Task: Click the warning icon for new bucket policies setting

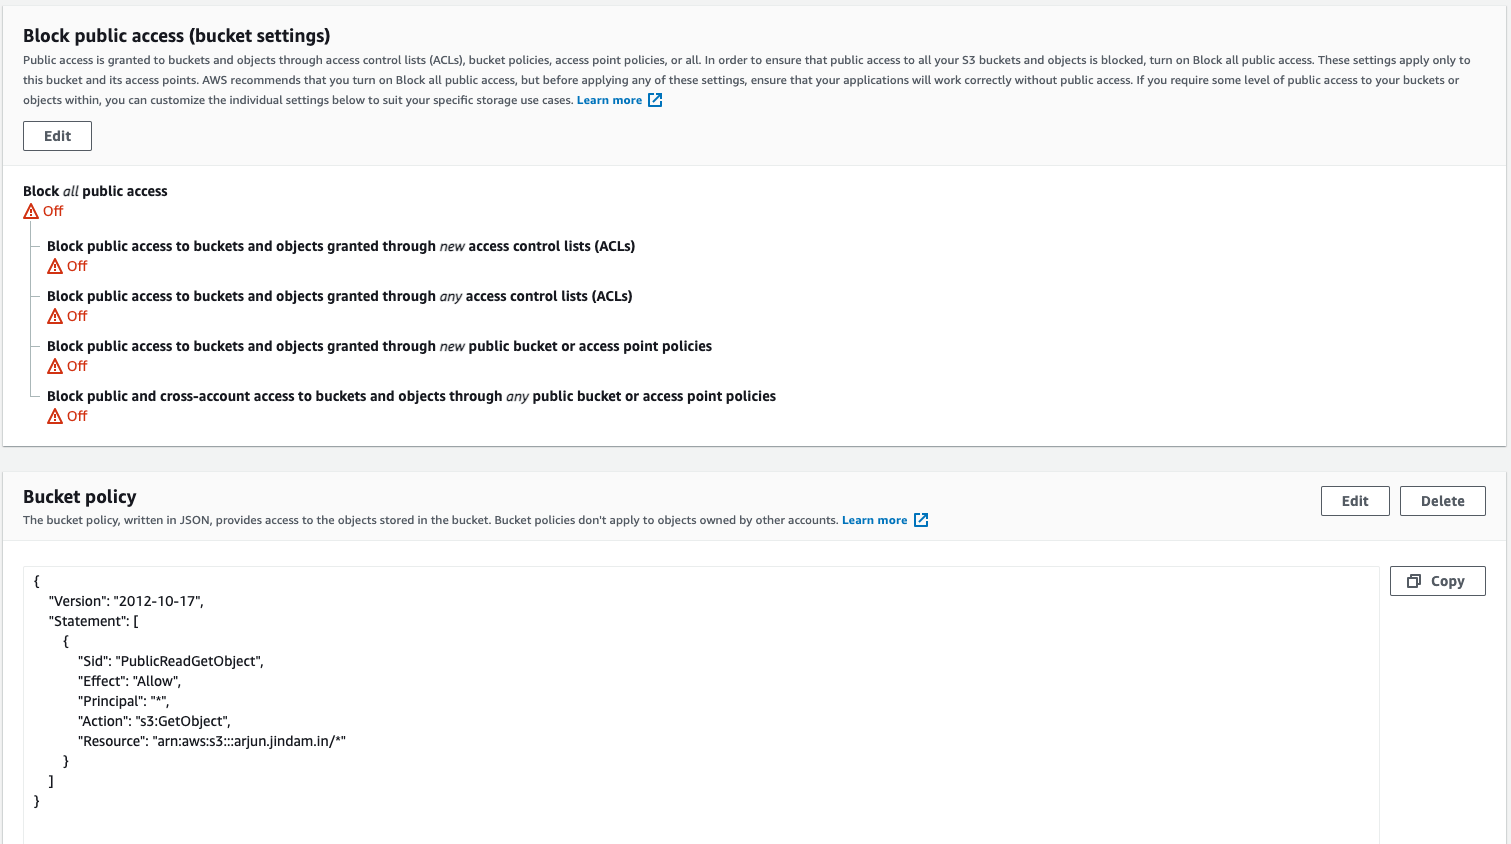Action: (56, 366)
